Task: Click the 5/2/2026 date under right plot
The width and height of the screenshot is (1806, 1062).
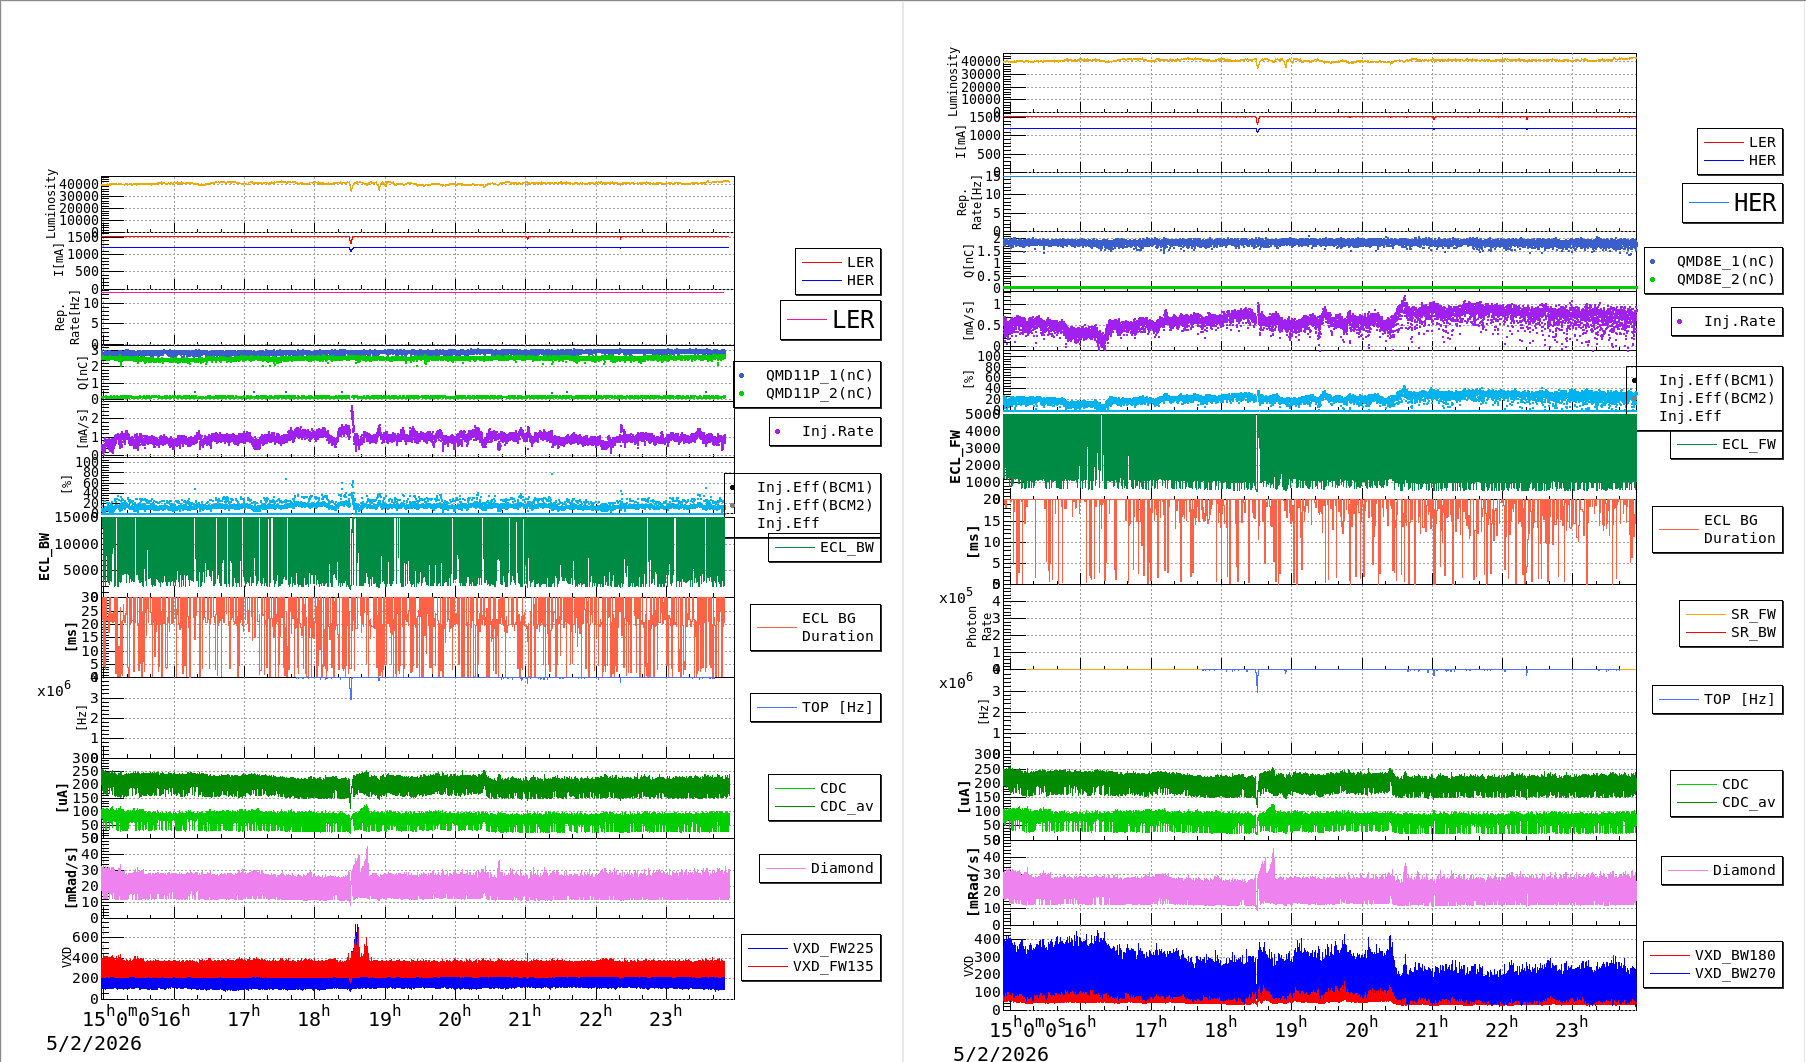Action: click(1001, 1054)
